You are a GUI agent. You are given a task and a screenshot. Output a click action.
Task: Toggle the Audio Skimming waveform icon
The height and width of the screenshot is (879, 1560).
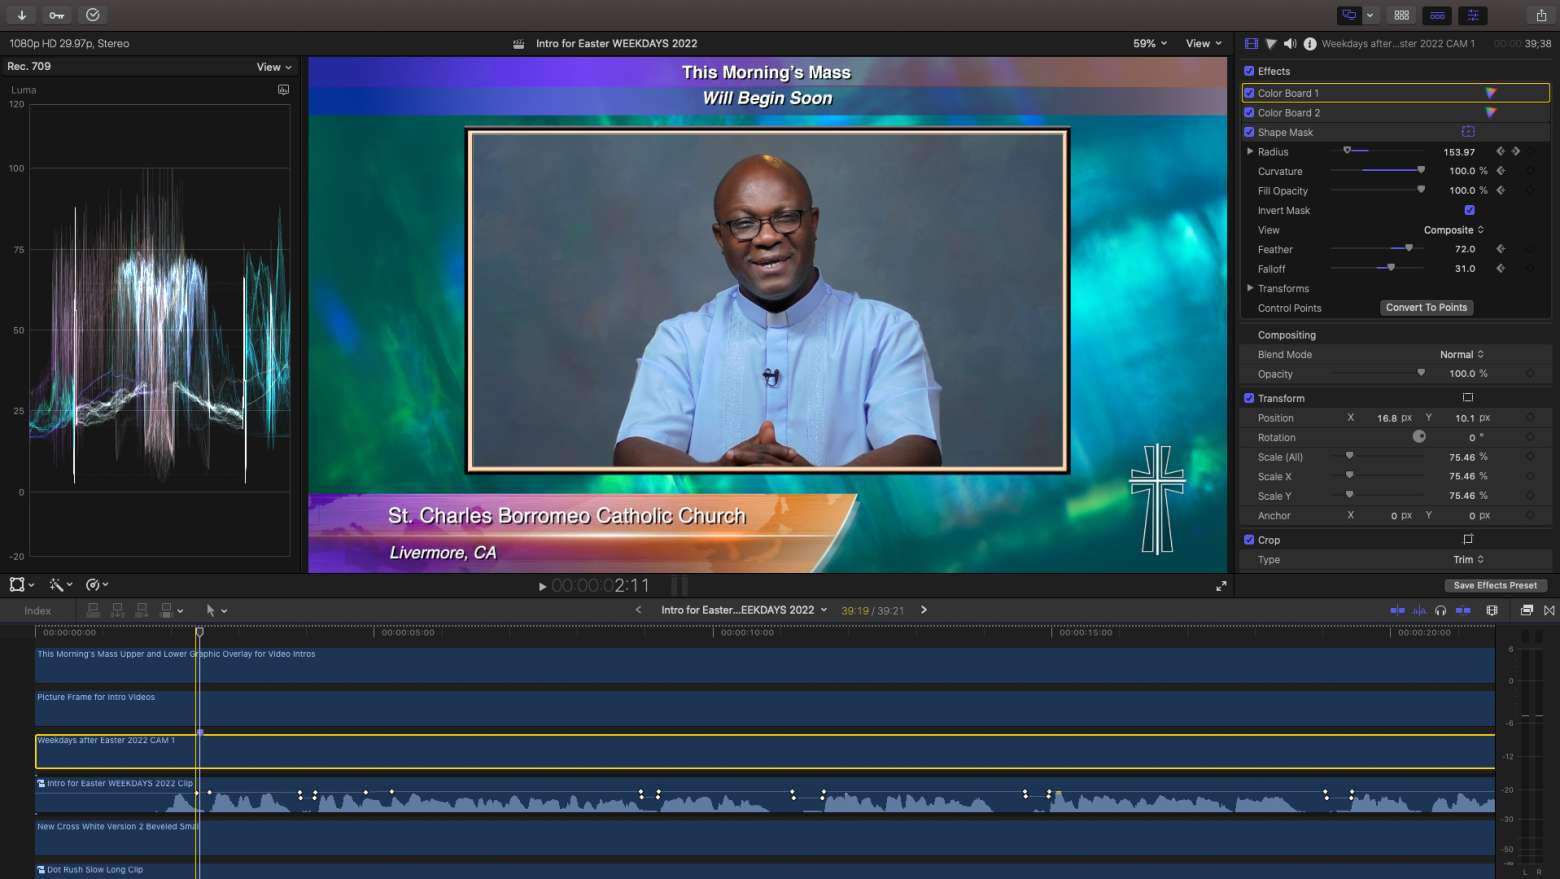point(1419,610)
